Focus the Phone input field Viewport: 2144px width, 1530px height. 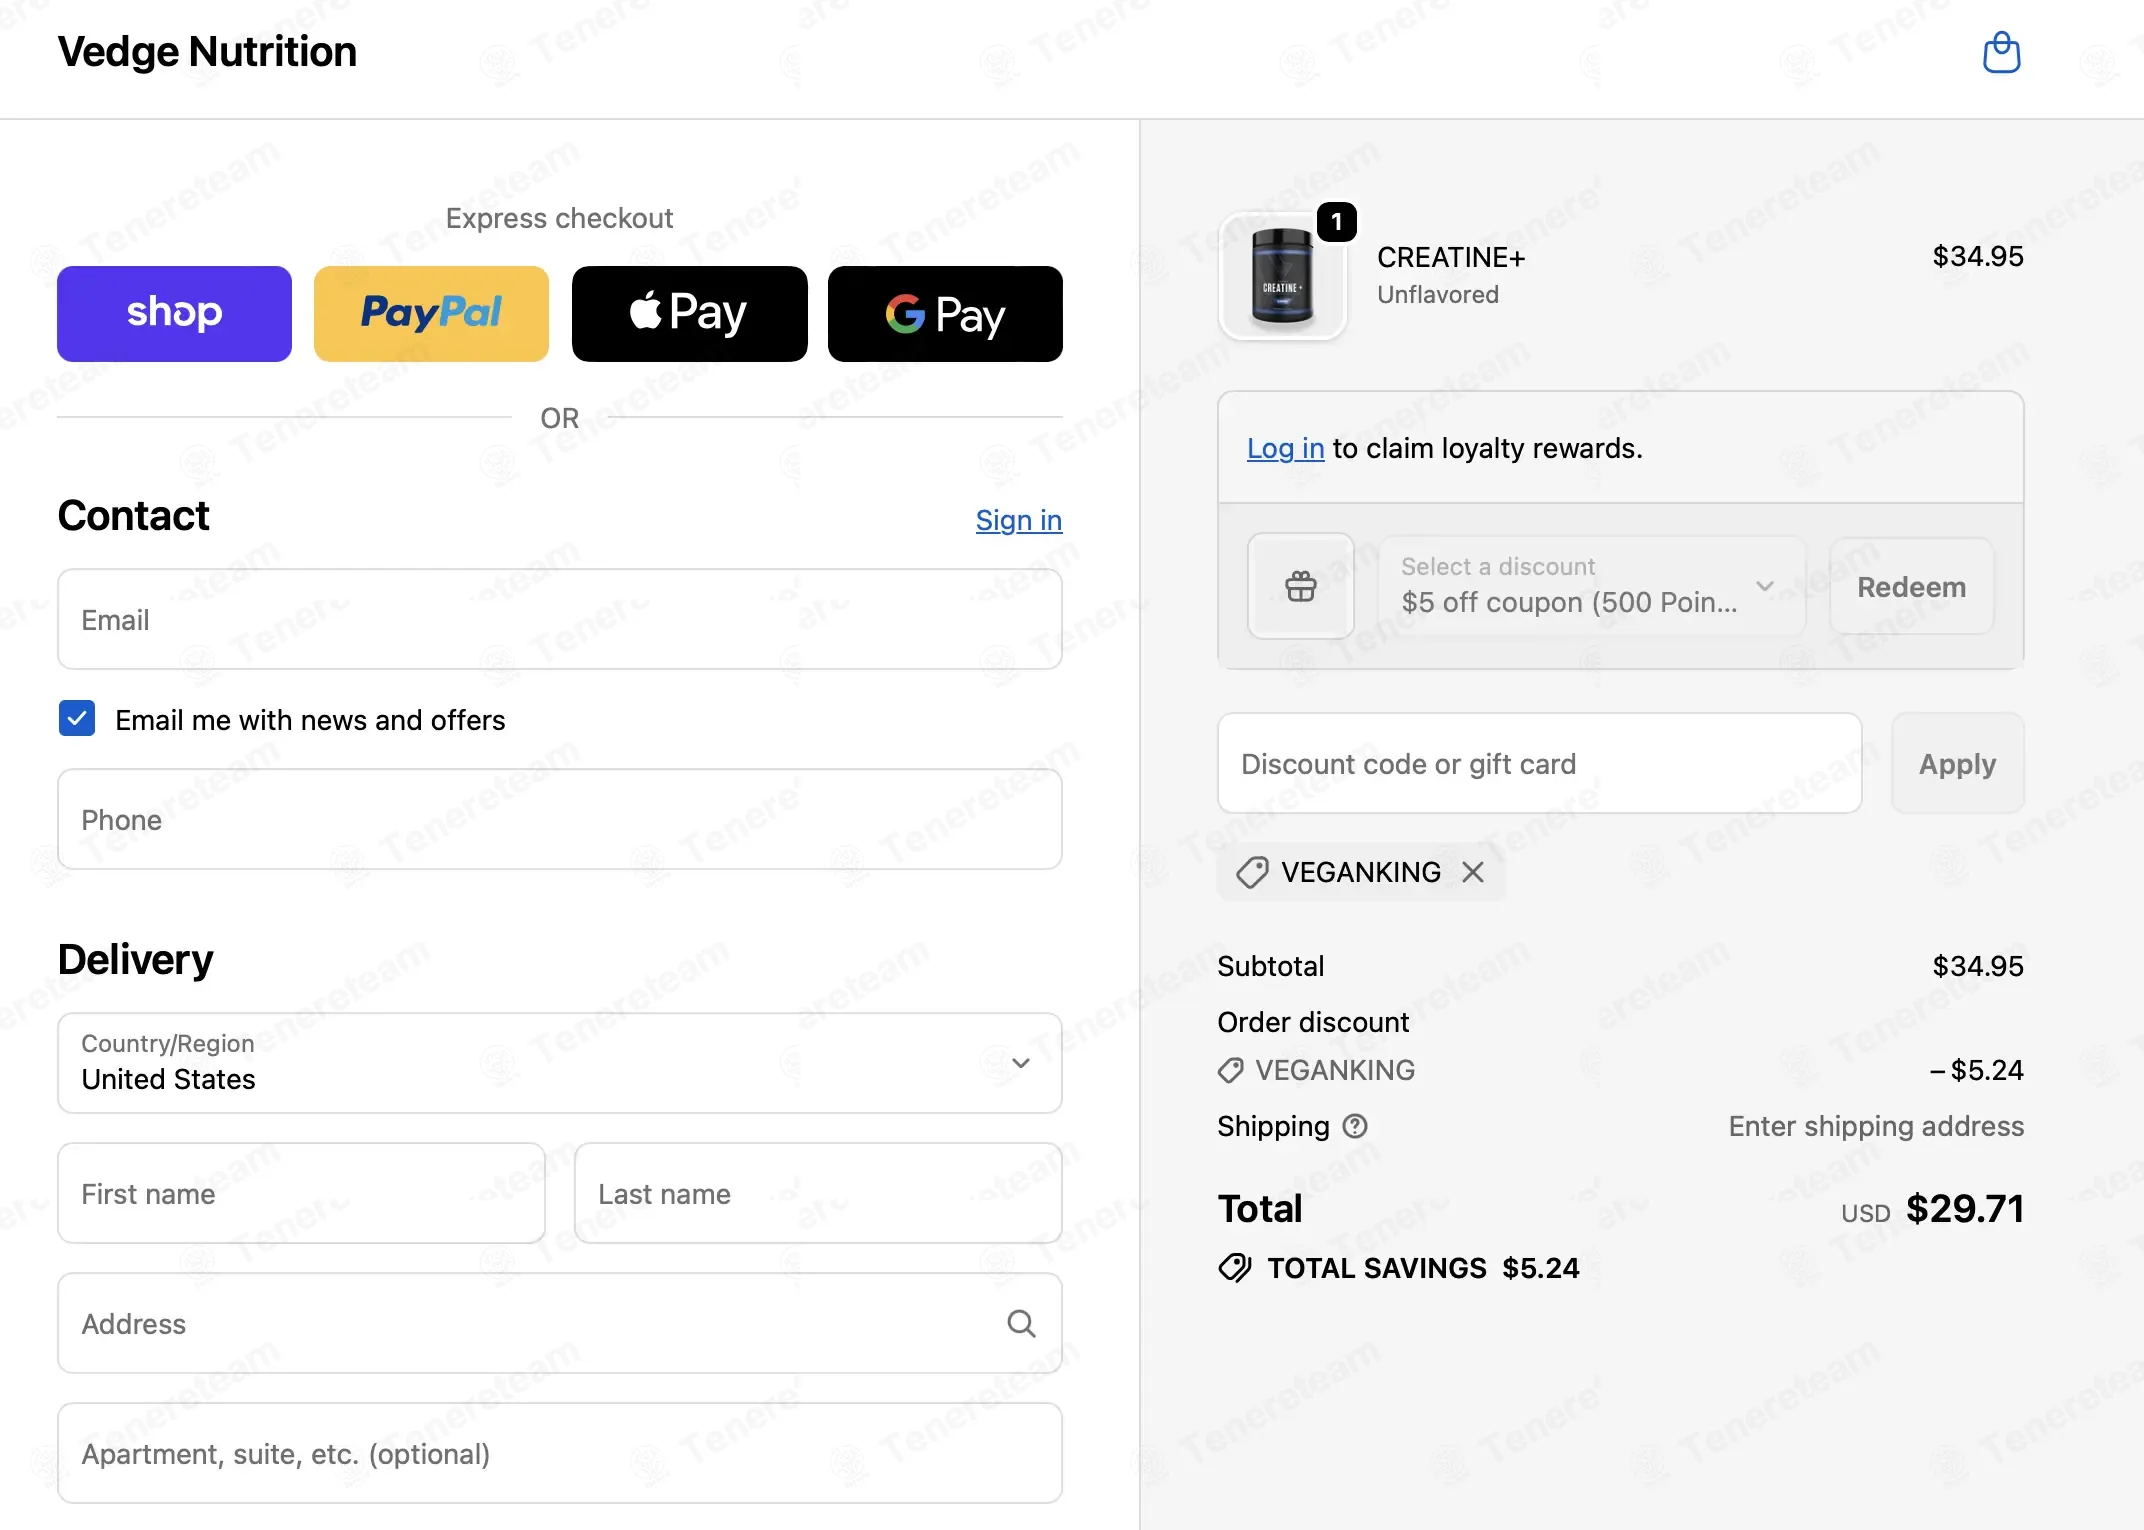coord(559,819)
